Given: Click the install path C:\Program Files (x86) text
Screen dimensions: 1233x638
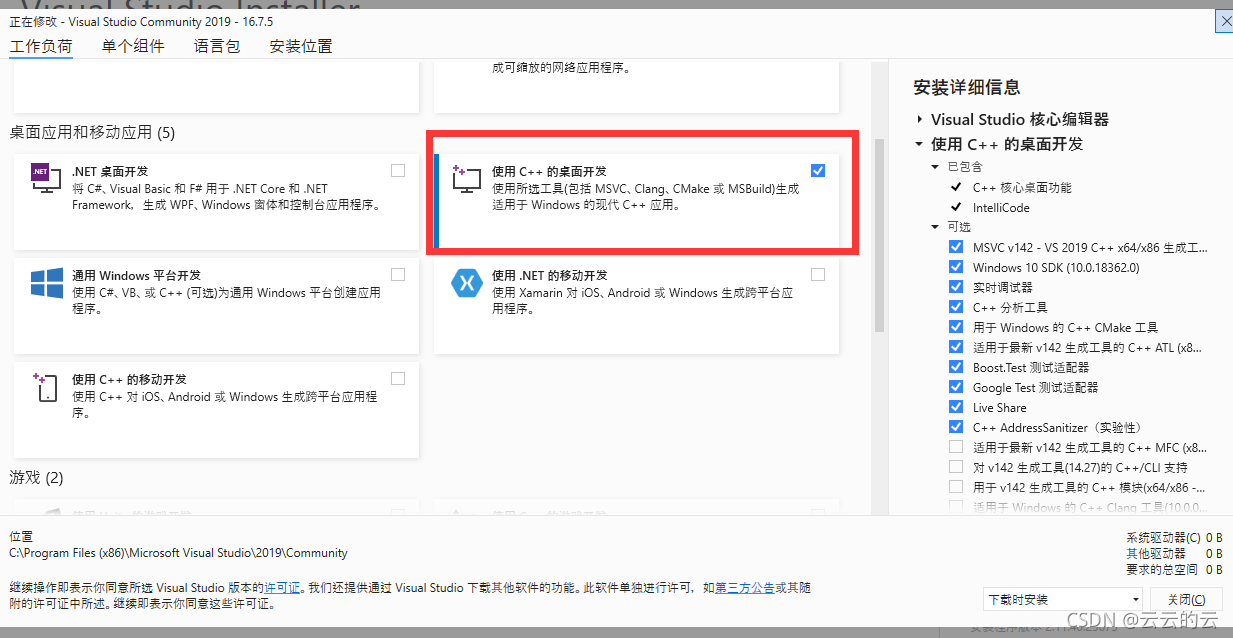Looking at the screenshot, I should click(179, 552).
